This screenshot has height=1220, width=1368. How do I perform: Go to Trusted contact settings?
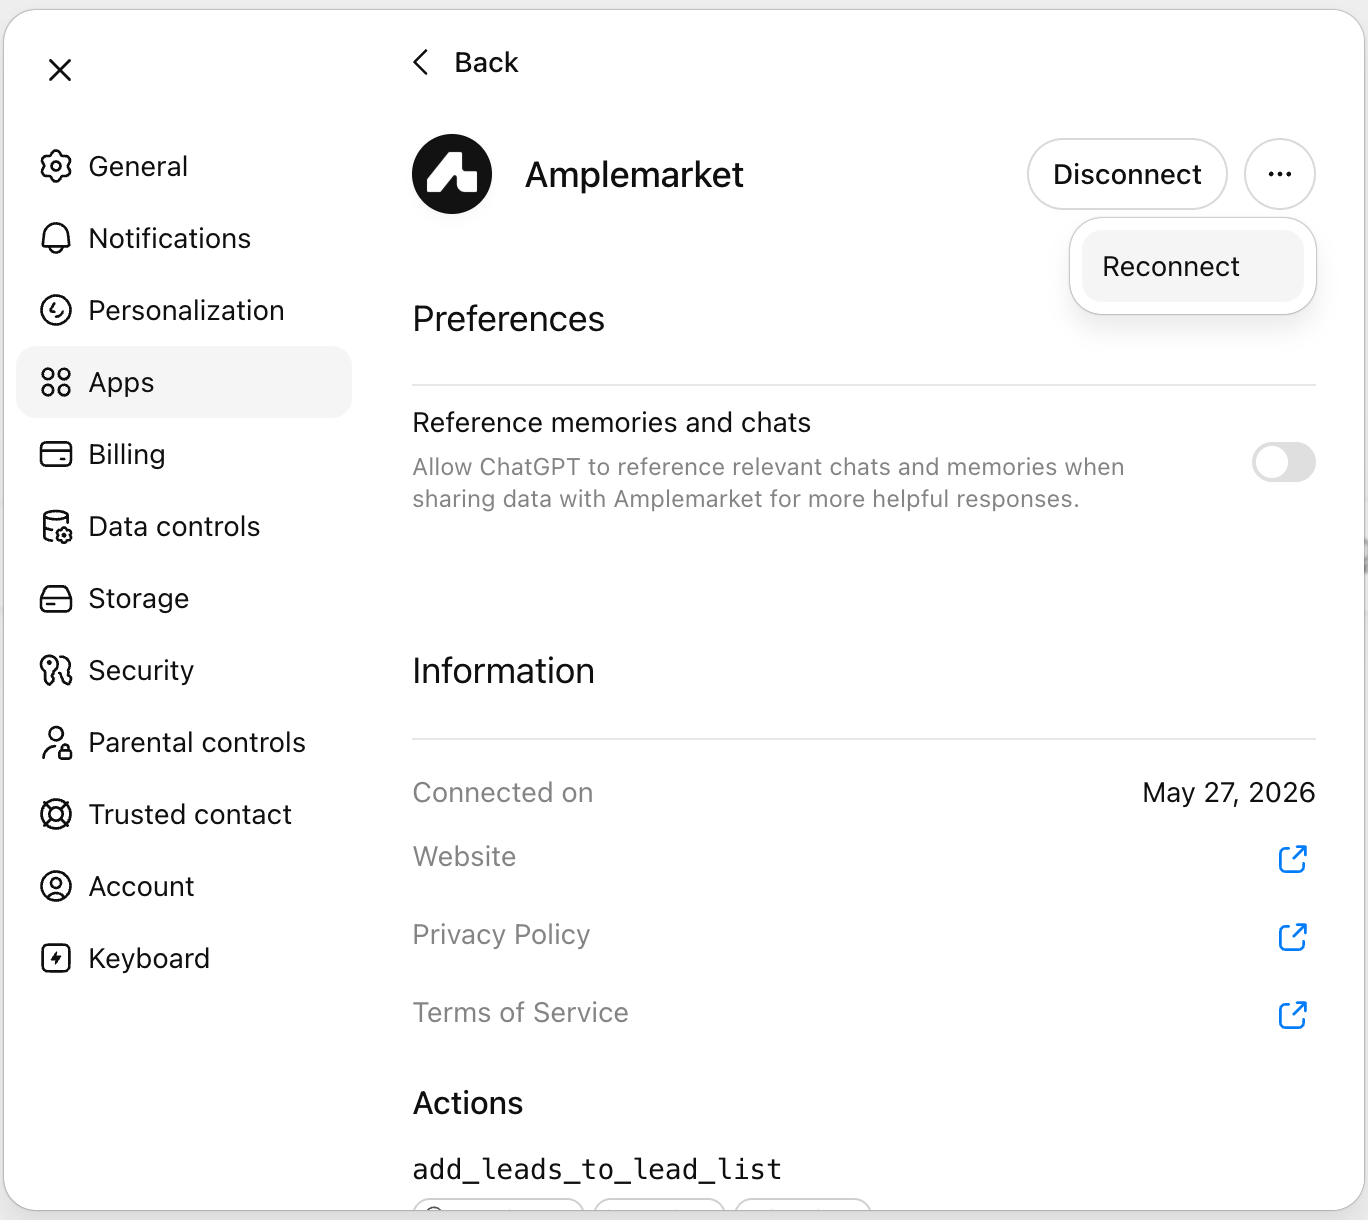[x=184, y=814]
